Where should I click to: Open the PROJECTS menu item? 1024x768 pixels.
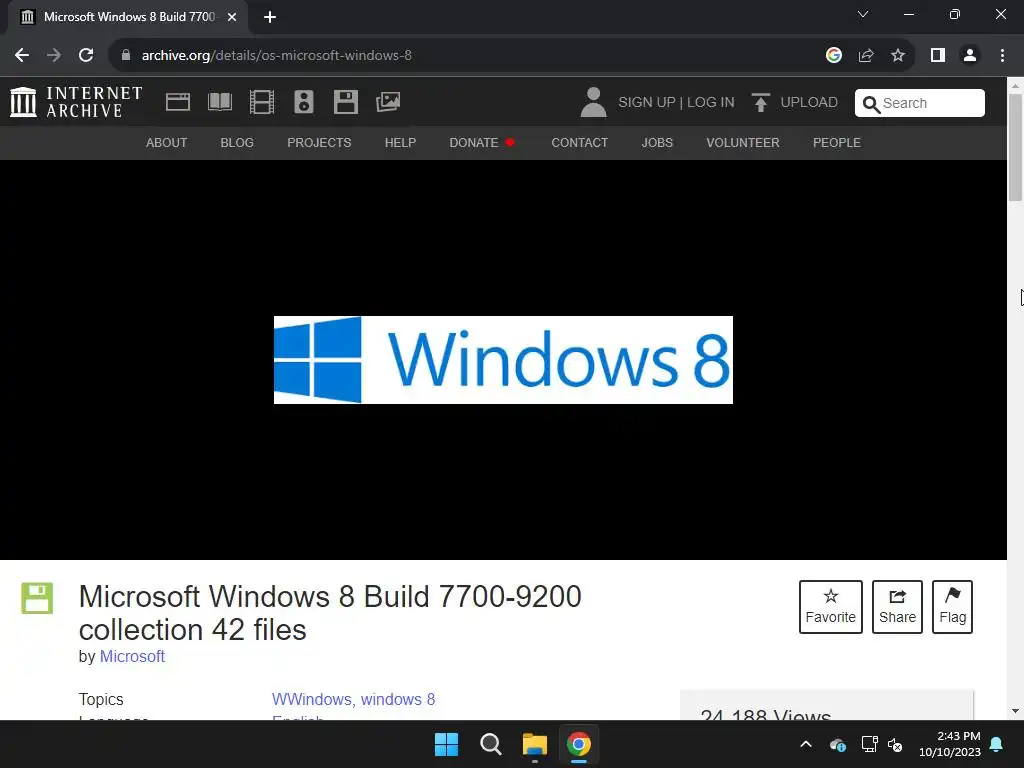pos(319,142)
